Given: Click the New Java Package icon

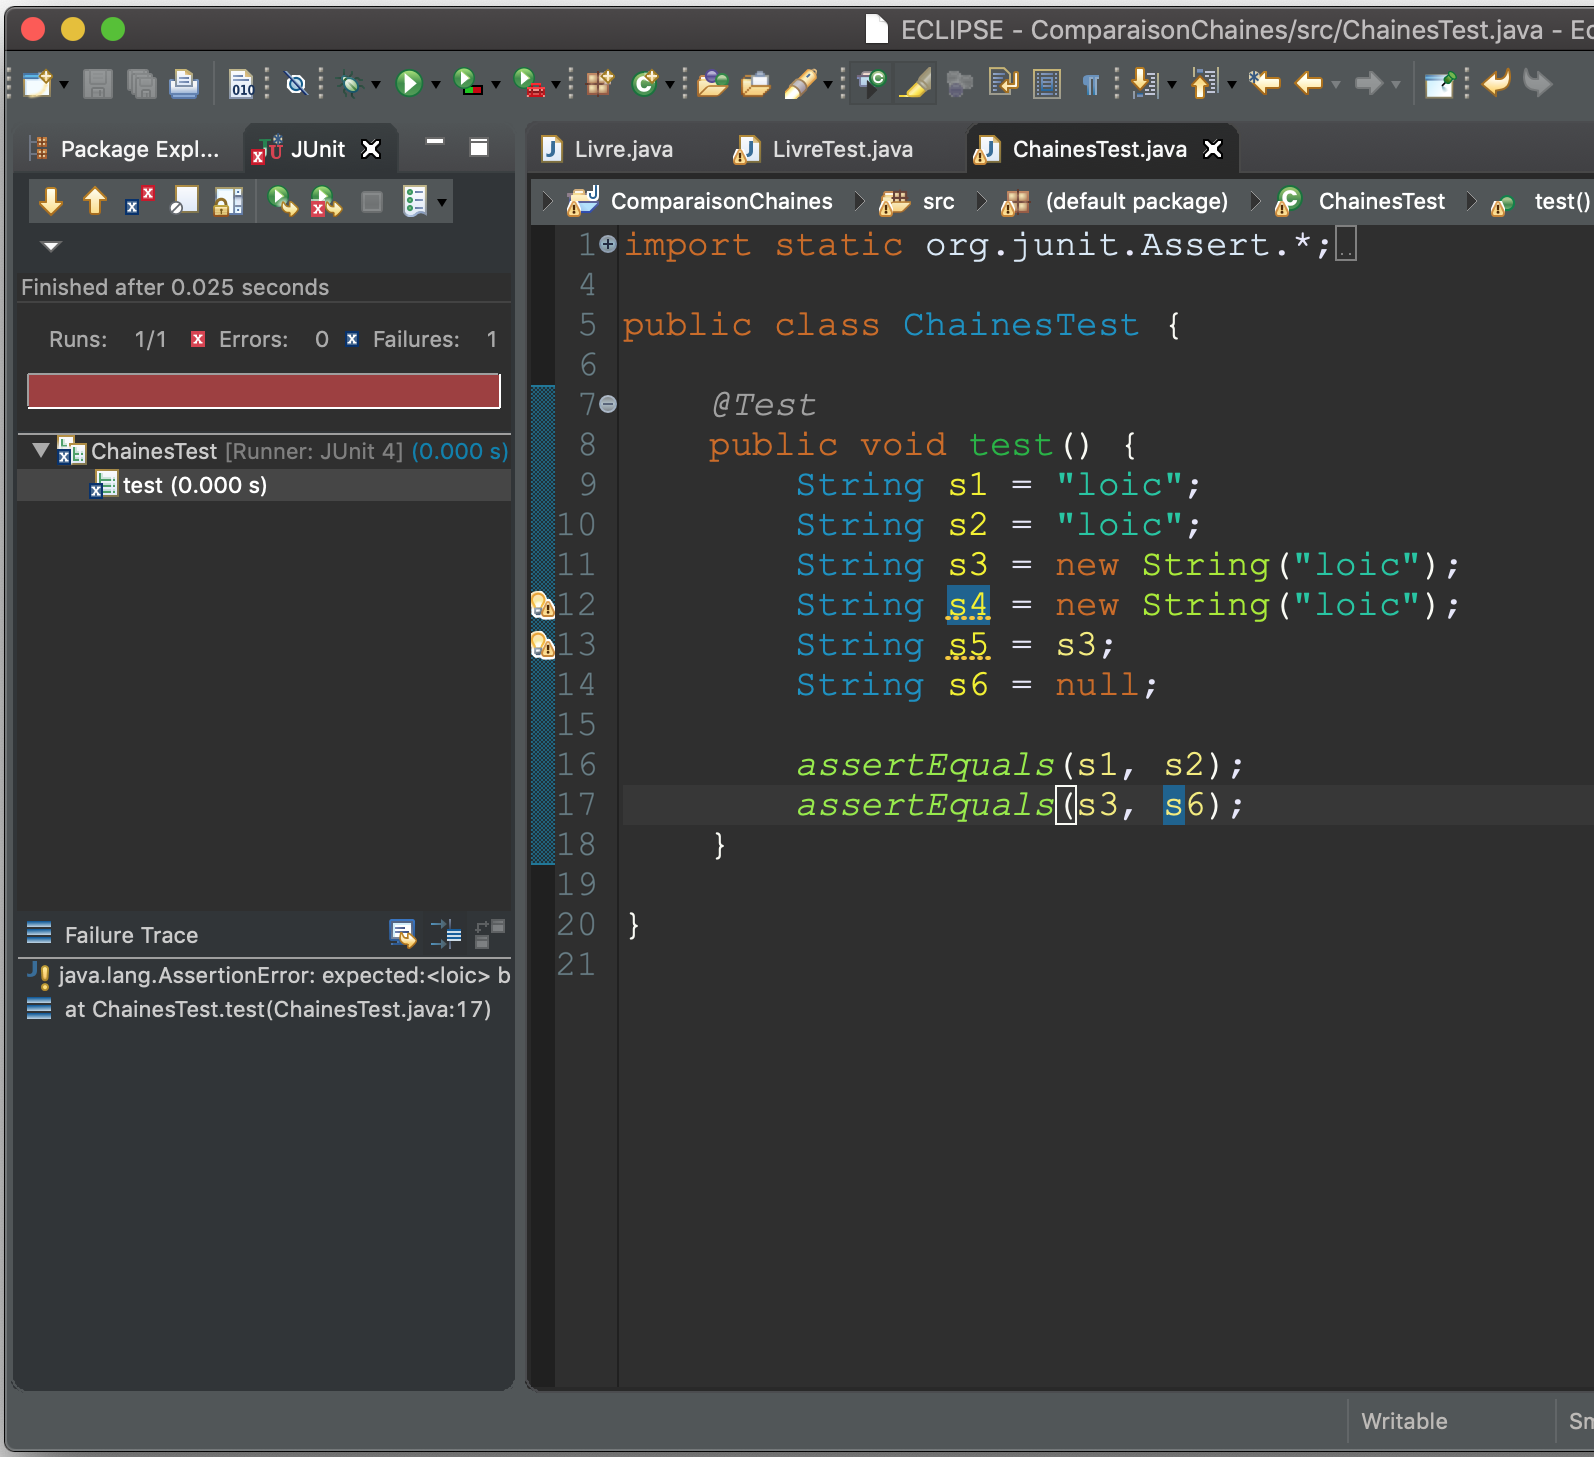Looking at the screenshot, I should (x=599, y=83).
